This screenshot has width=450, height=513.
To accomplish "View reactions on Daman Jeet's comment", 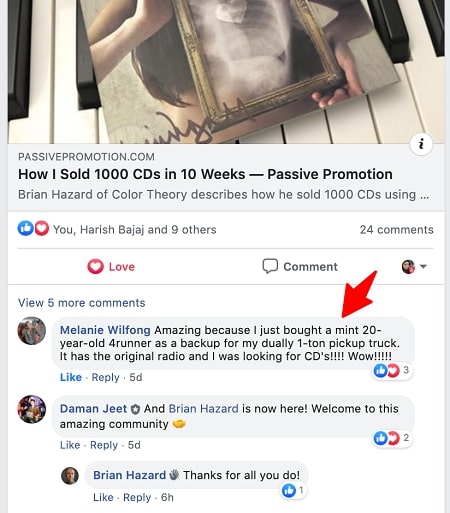I will click(392, 438).
